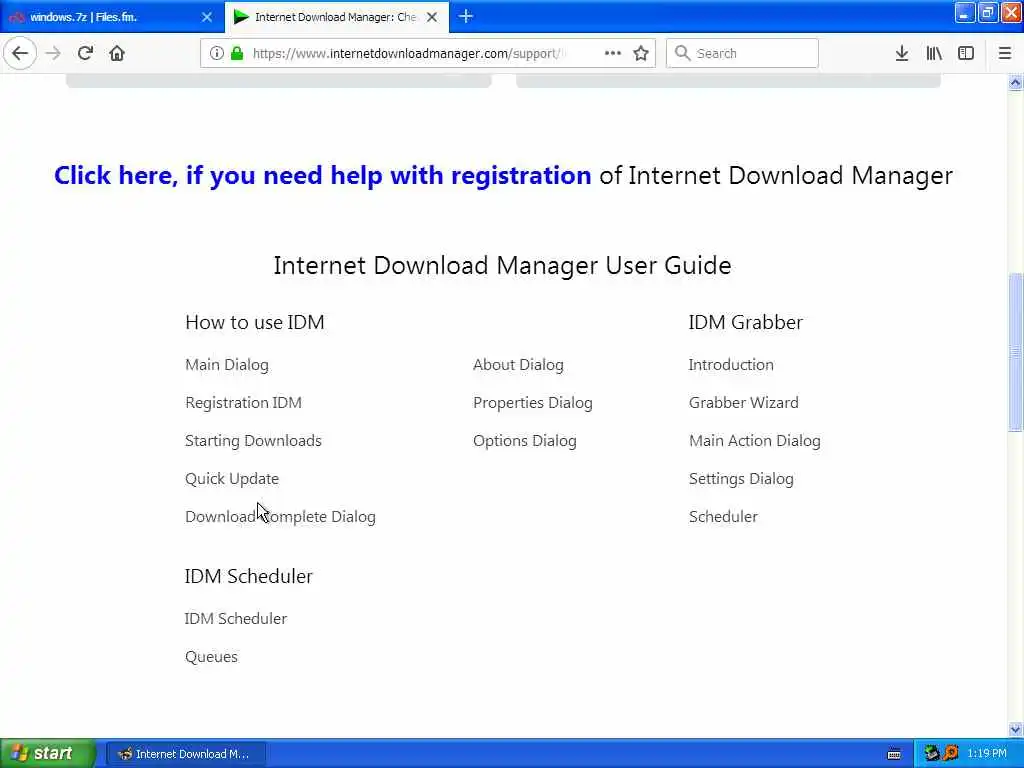1024x768 pixels.
Task: Open the Main Dialog guide link
Action: pos(227,364)
